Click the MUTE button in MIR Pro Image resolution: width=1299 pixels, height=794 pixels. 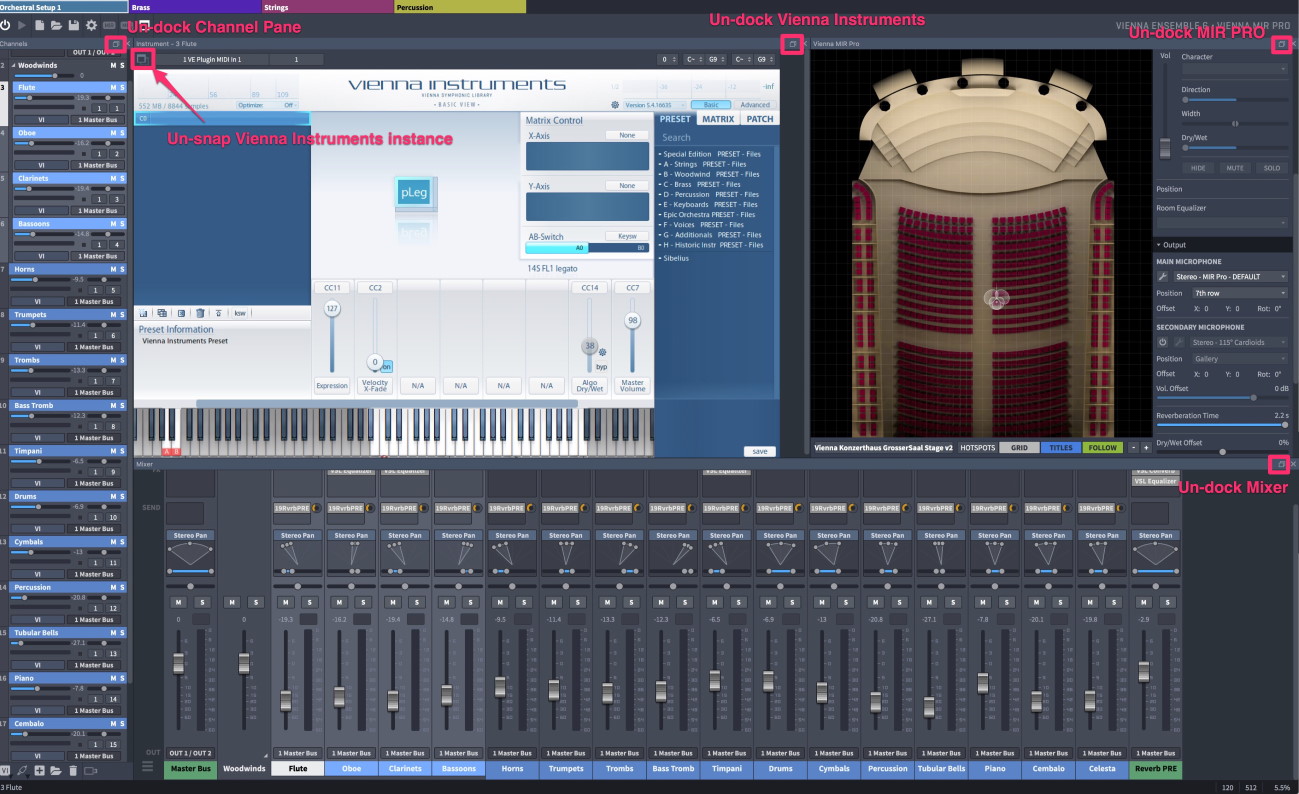point(1235,168)
